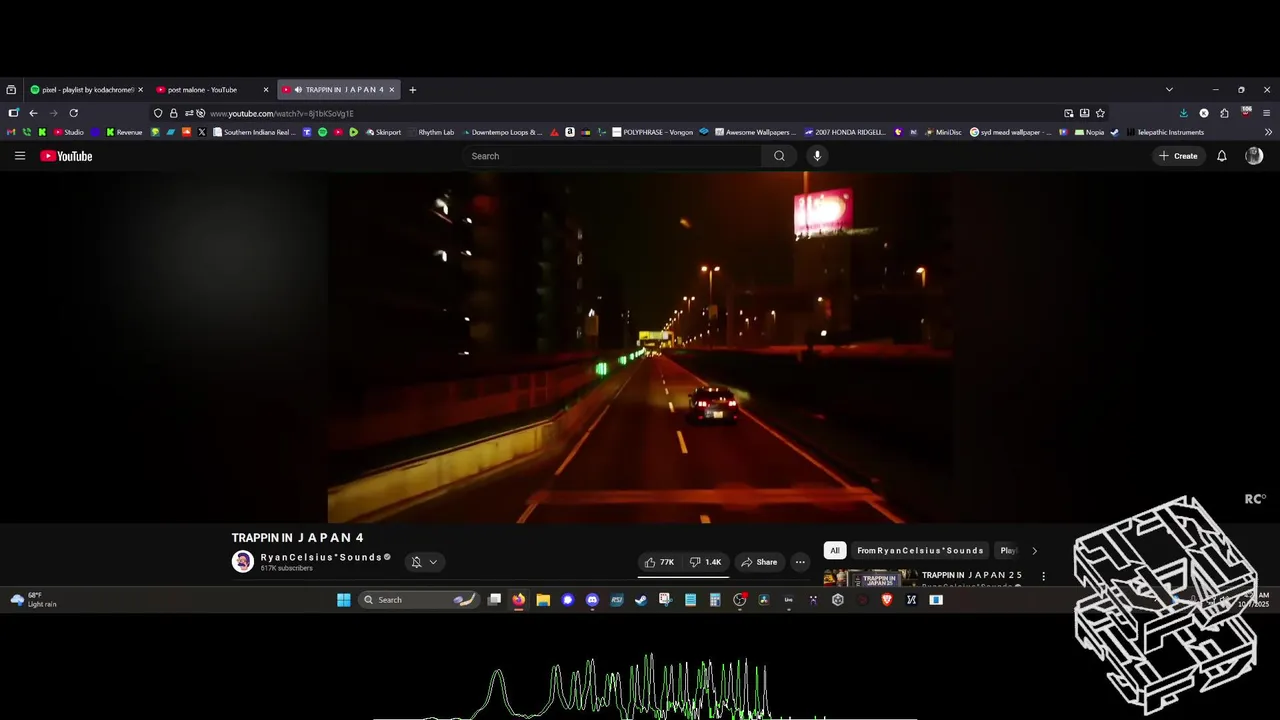The width and height of the screenshot is (1280, 720).
Task: Show next filter chips arrow
Action: 1034,551
